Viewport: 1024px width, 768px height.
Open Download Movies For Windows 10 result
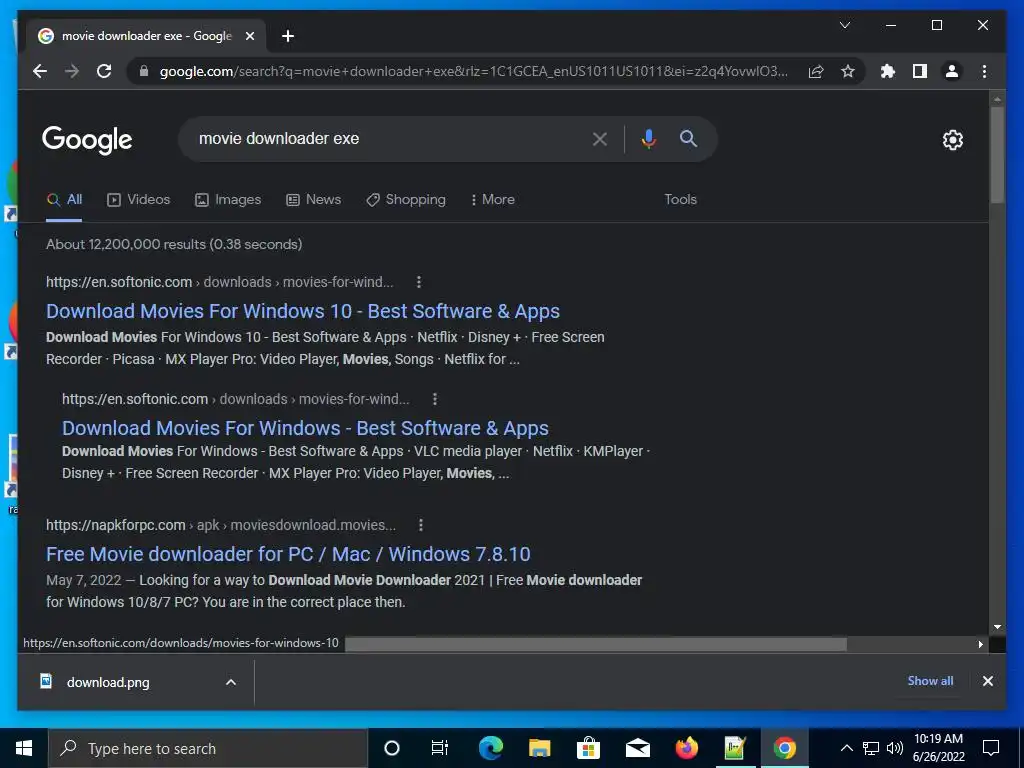[x=302, y=312]
